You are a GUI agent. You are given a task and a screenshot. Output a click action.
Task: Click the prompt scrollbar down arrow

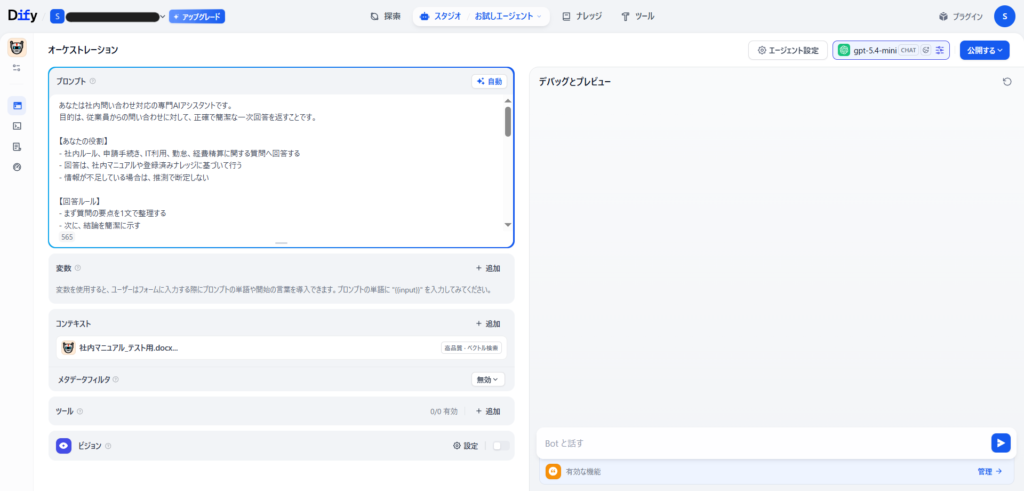click(508, 225)
